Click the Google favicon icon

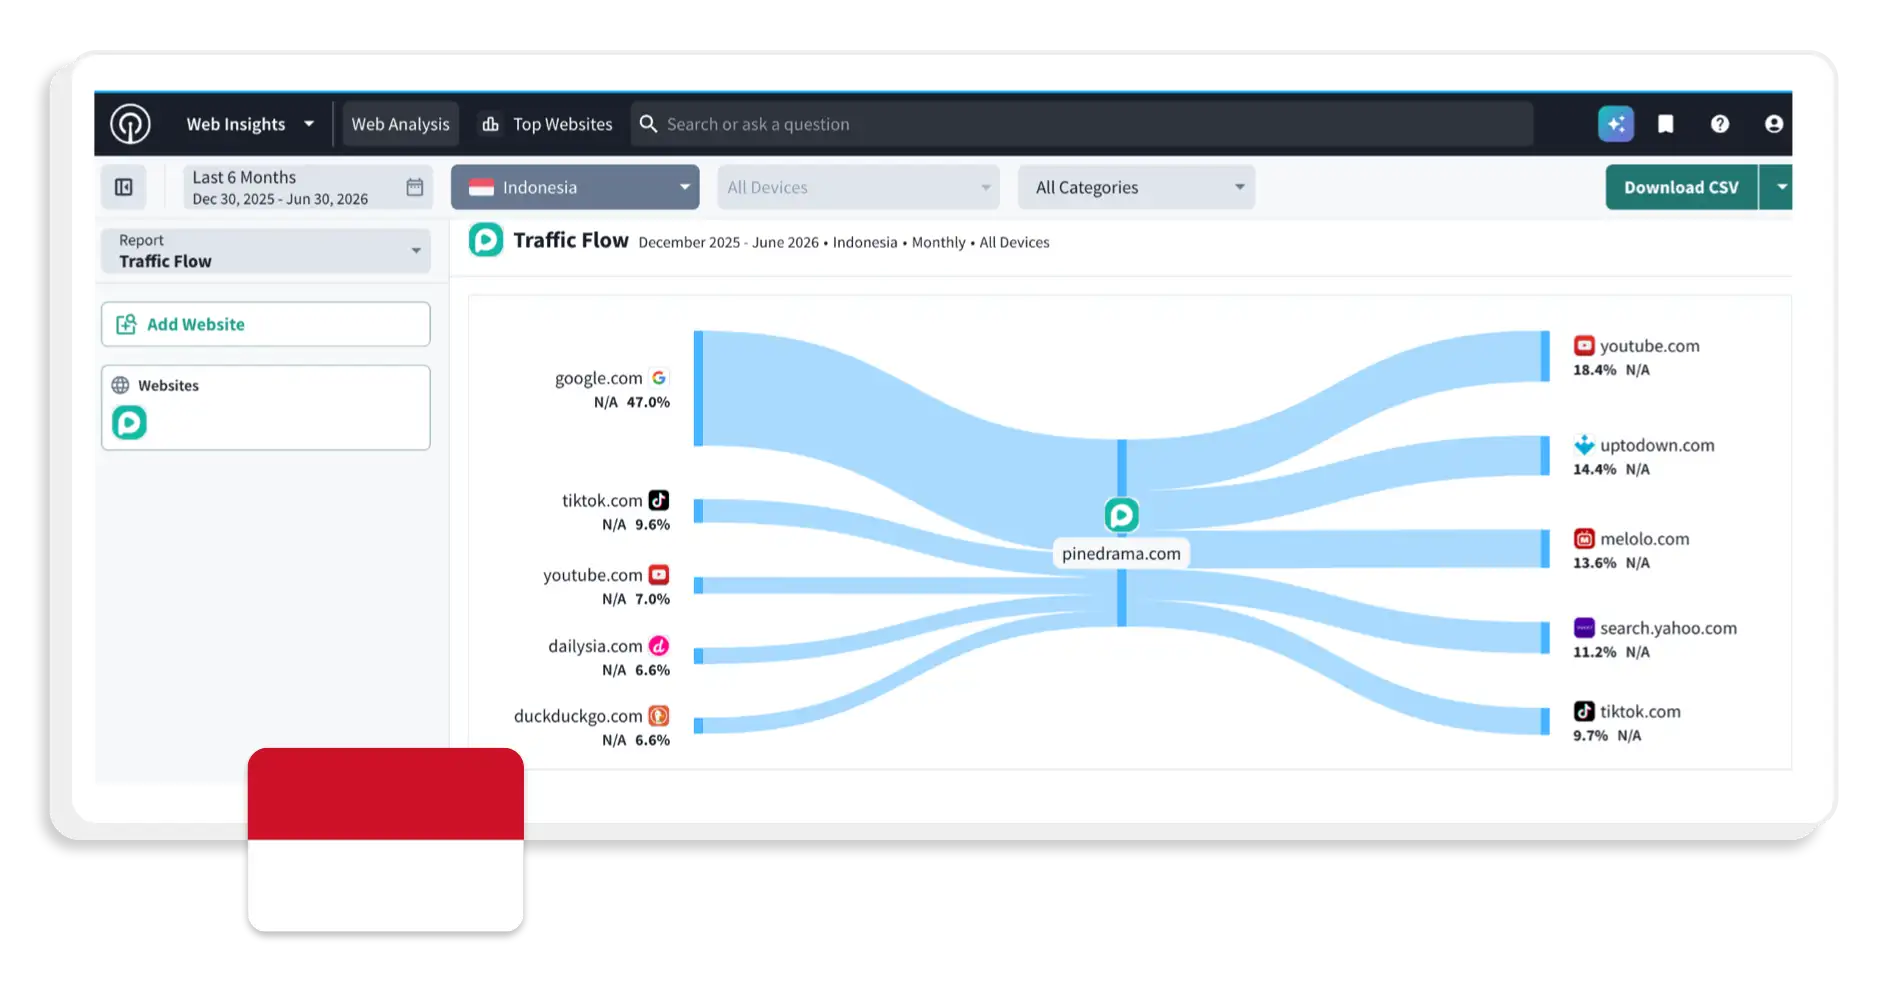(x=659, y=378)
